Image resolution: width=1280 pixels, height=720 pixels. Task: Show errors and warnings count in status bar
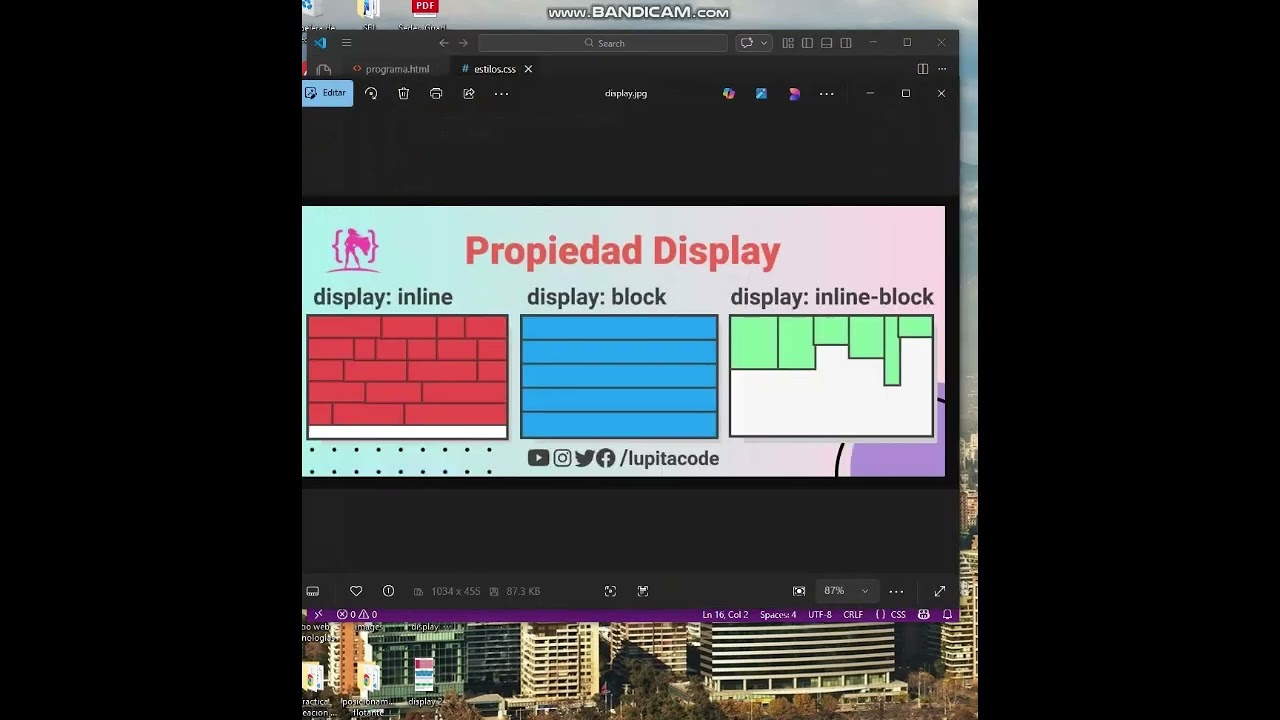357,615
